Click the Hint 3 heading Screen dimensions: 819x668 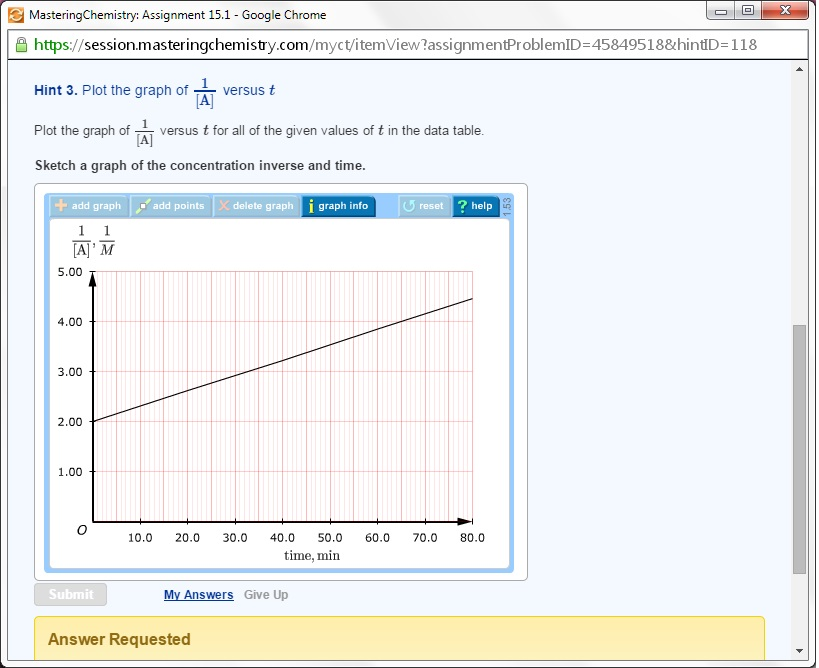point(53,90)
